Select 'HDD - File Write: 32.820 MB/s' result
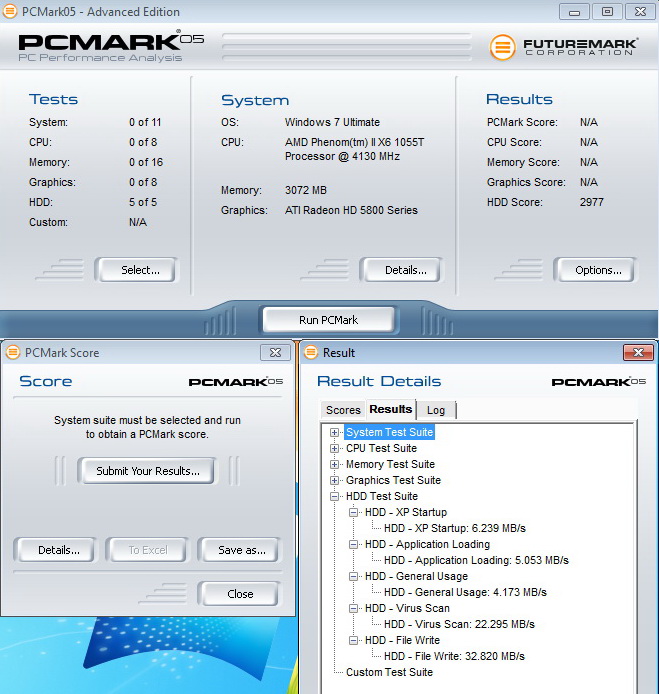This screenshot has width=659, height=694. [454, 656]
